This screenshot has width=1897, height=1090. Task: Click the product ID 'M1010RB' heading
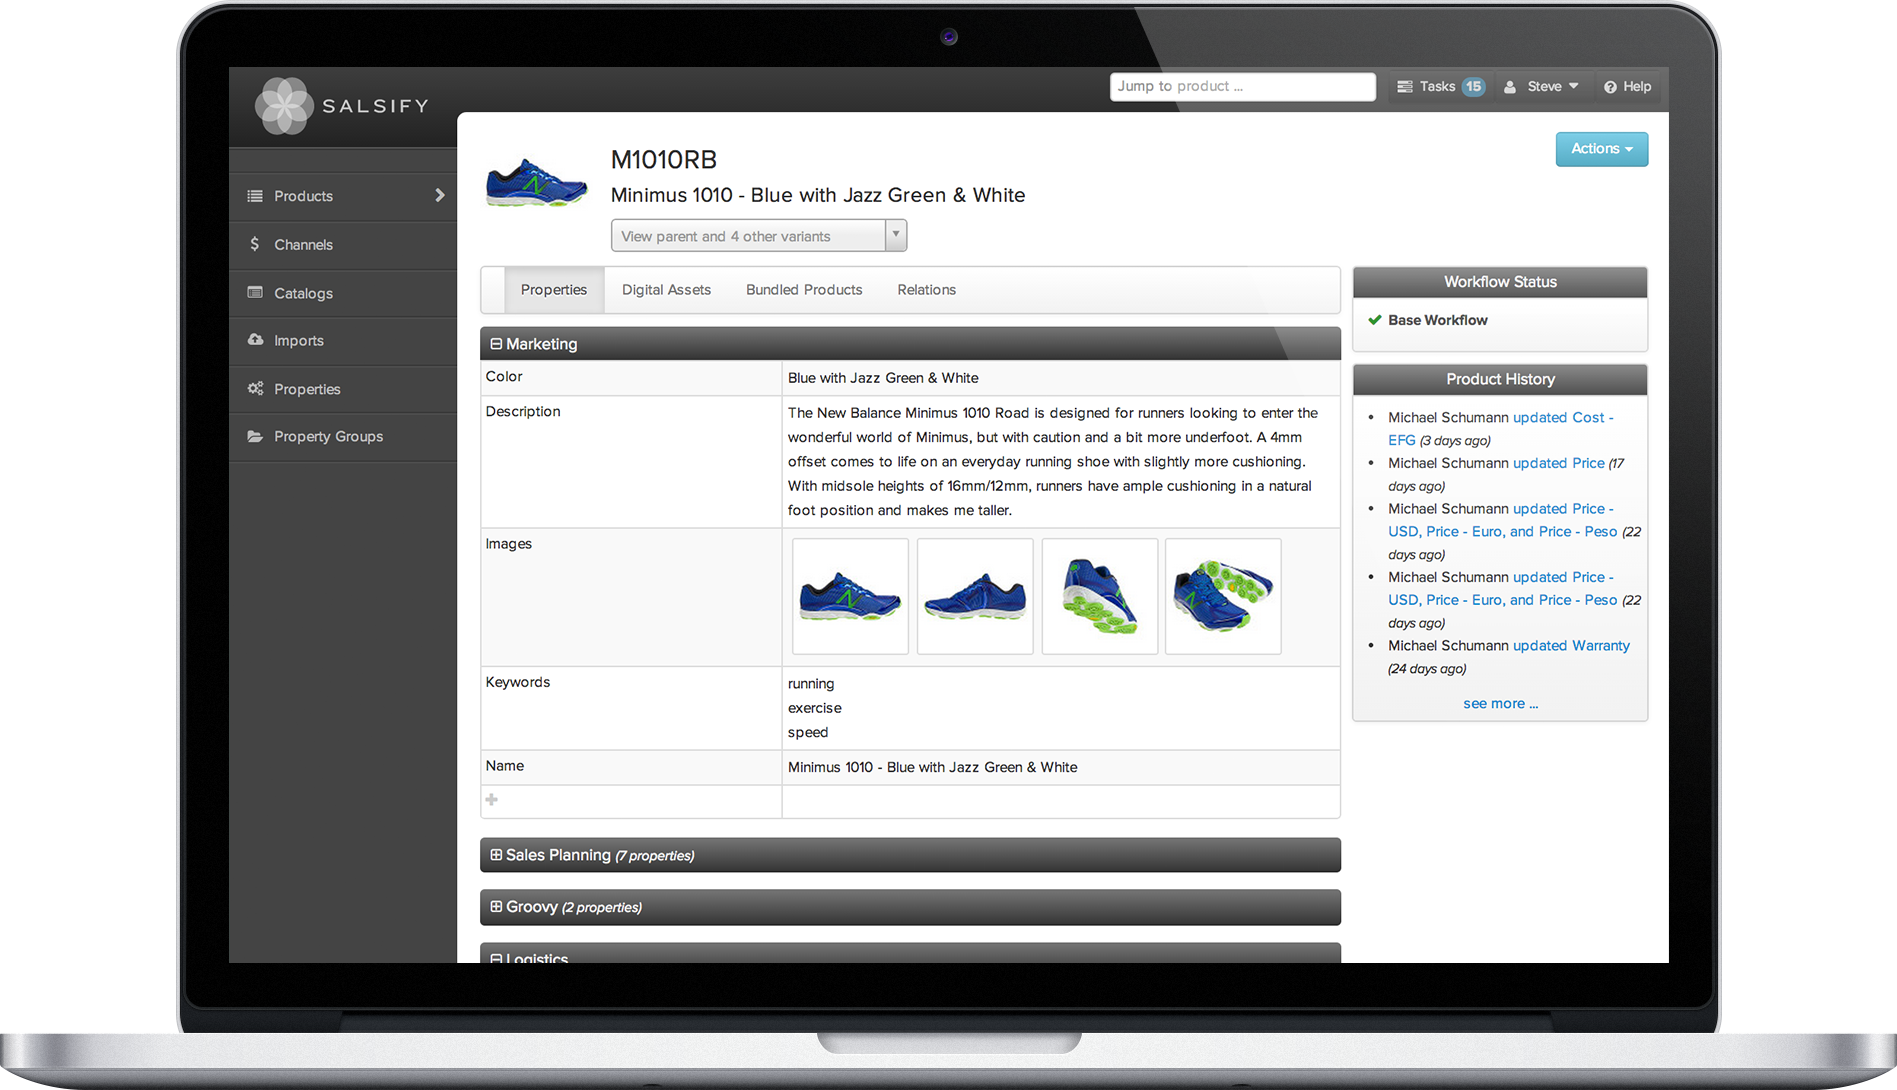point(664,160)
